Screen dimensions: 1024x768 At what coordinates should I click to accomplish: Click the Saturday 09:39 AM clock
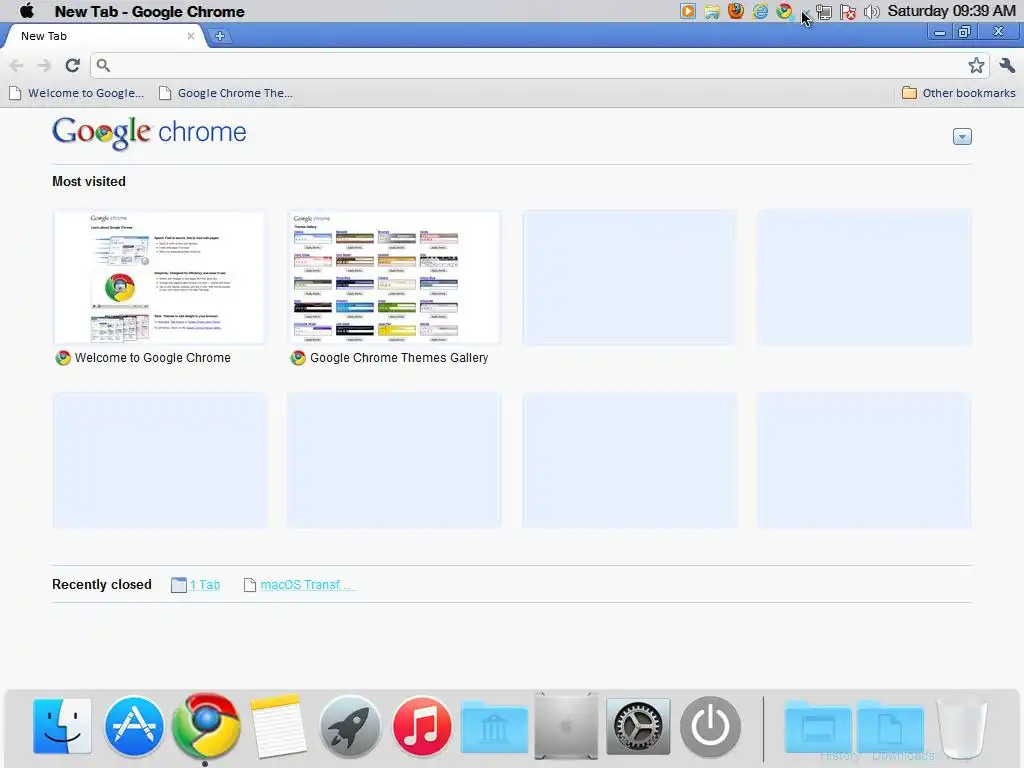[952, 11]
